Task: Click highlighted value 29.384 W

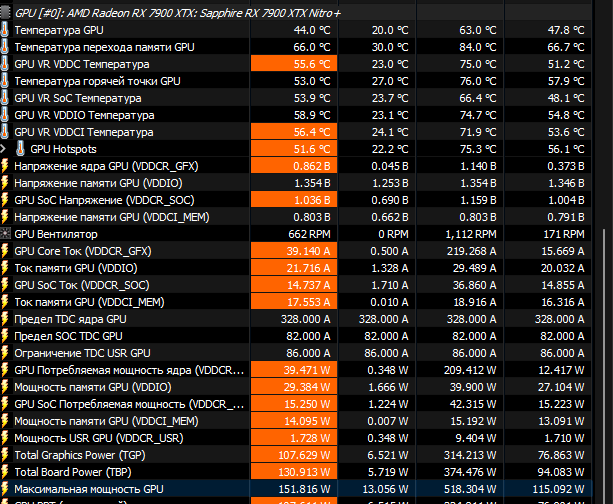Action: [x=294, y=387]
